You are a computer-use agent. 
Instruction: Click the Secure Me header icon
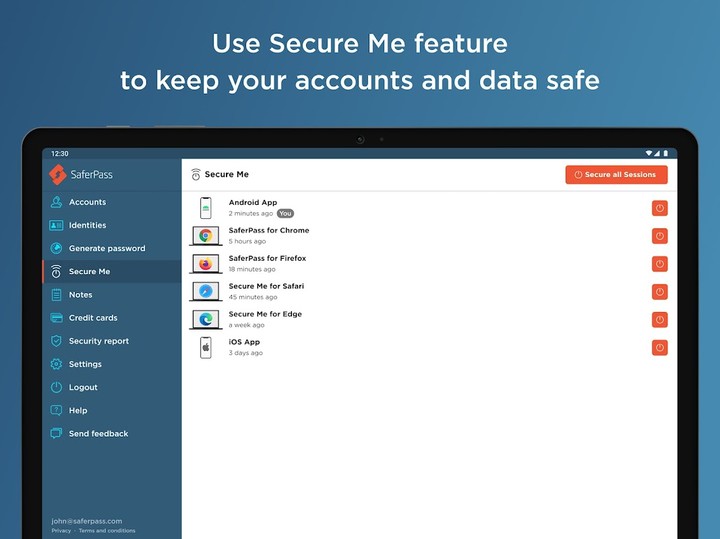tap(196, 174)
